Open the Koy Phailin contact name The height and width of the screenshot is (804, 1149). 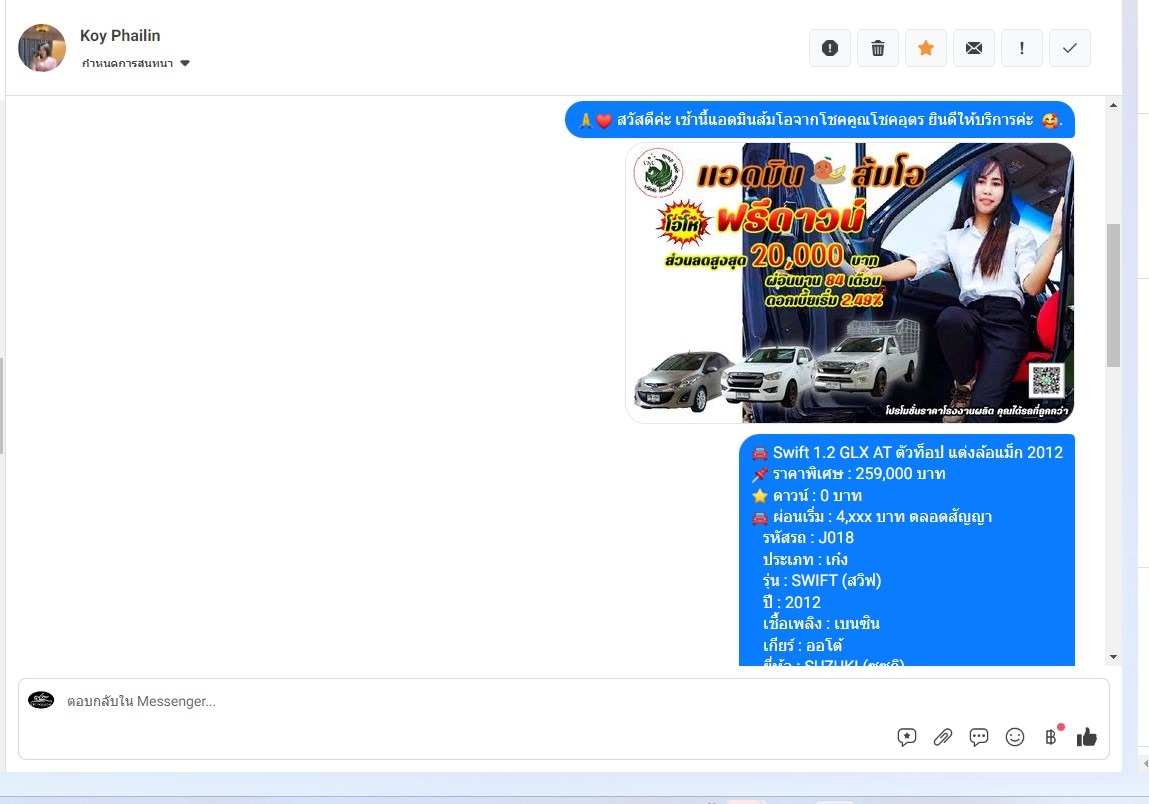(x=120, y=35)
